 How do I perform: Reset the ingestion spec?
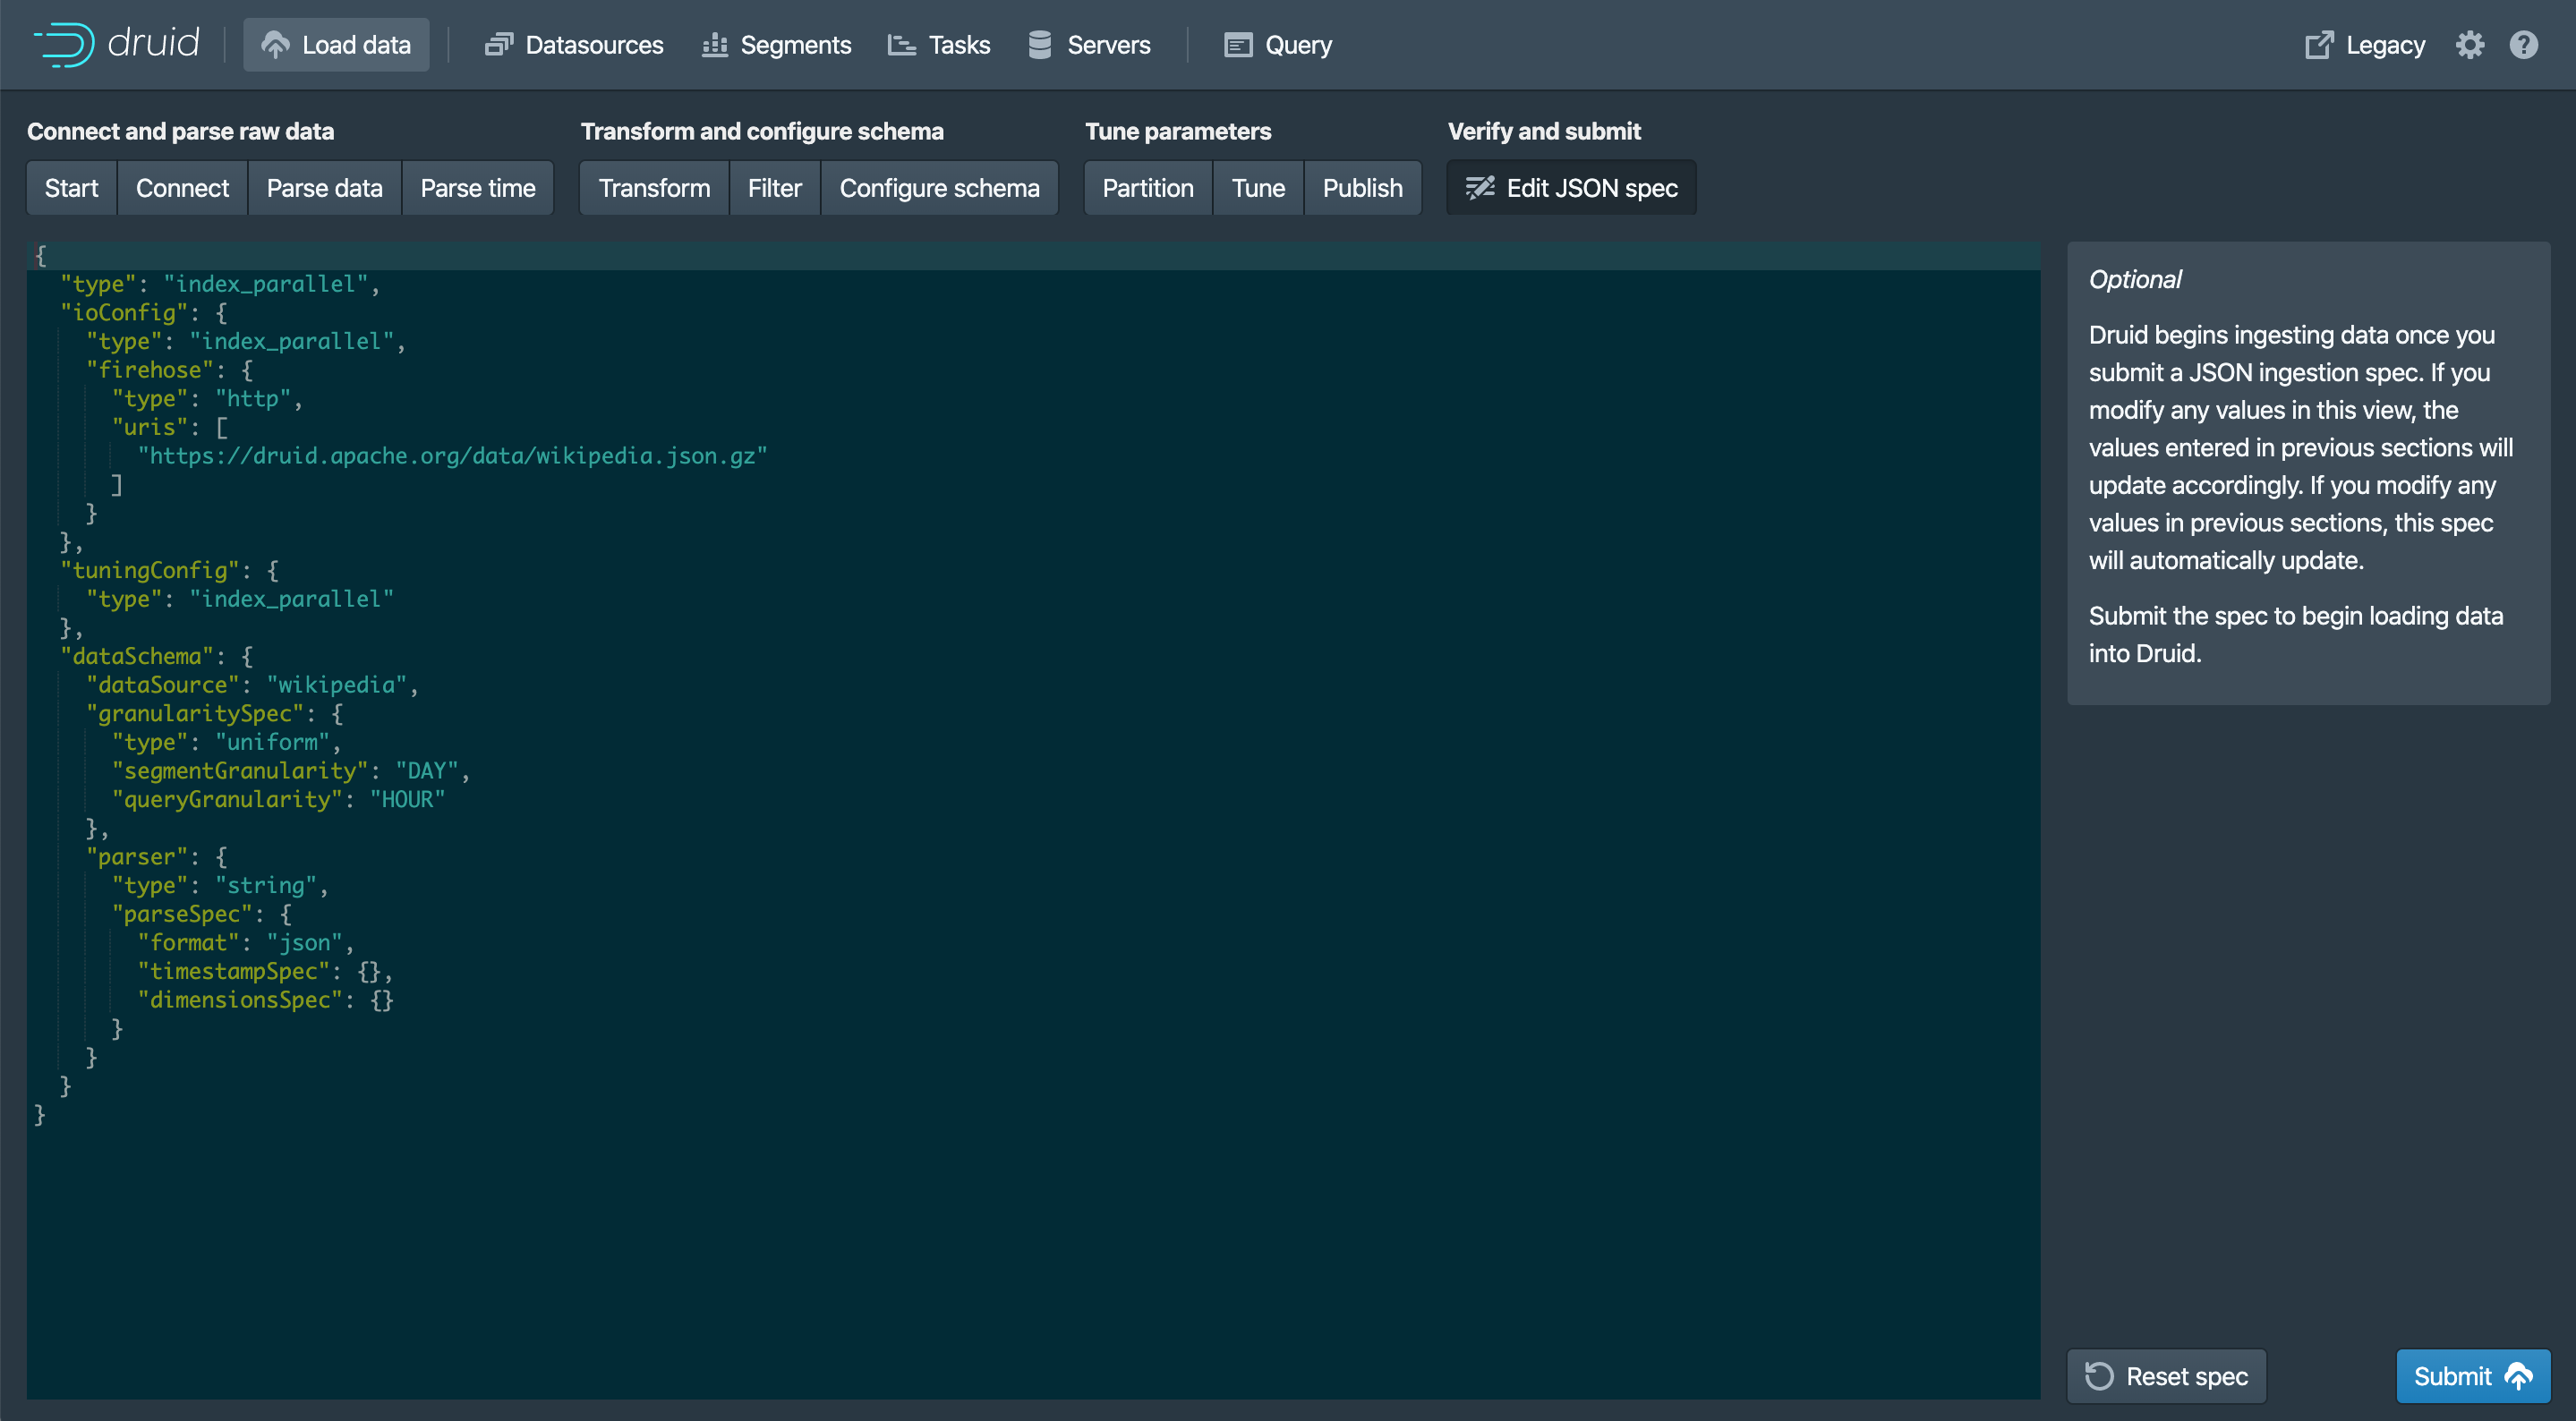[x=2166, y=1376]
